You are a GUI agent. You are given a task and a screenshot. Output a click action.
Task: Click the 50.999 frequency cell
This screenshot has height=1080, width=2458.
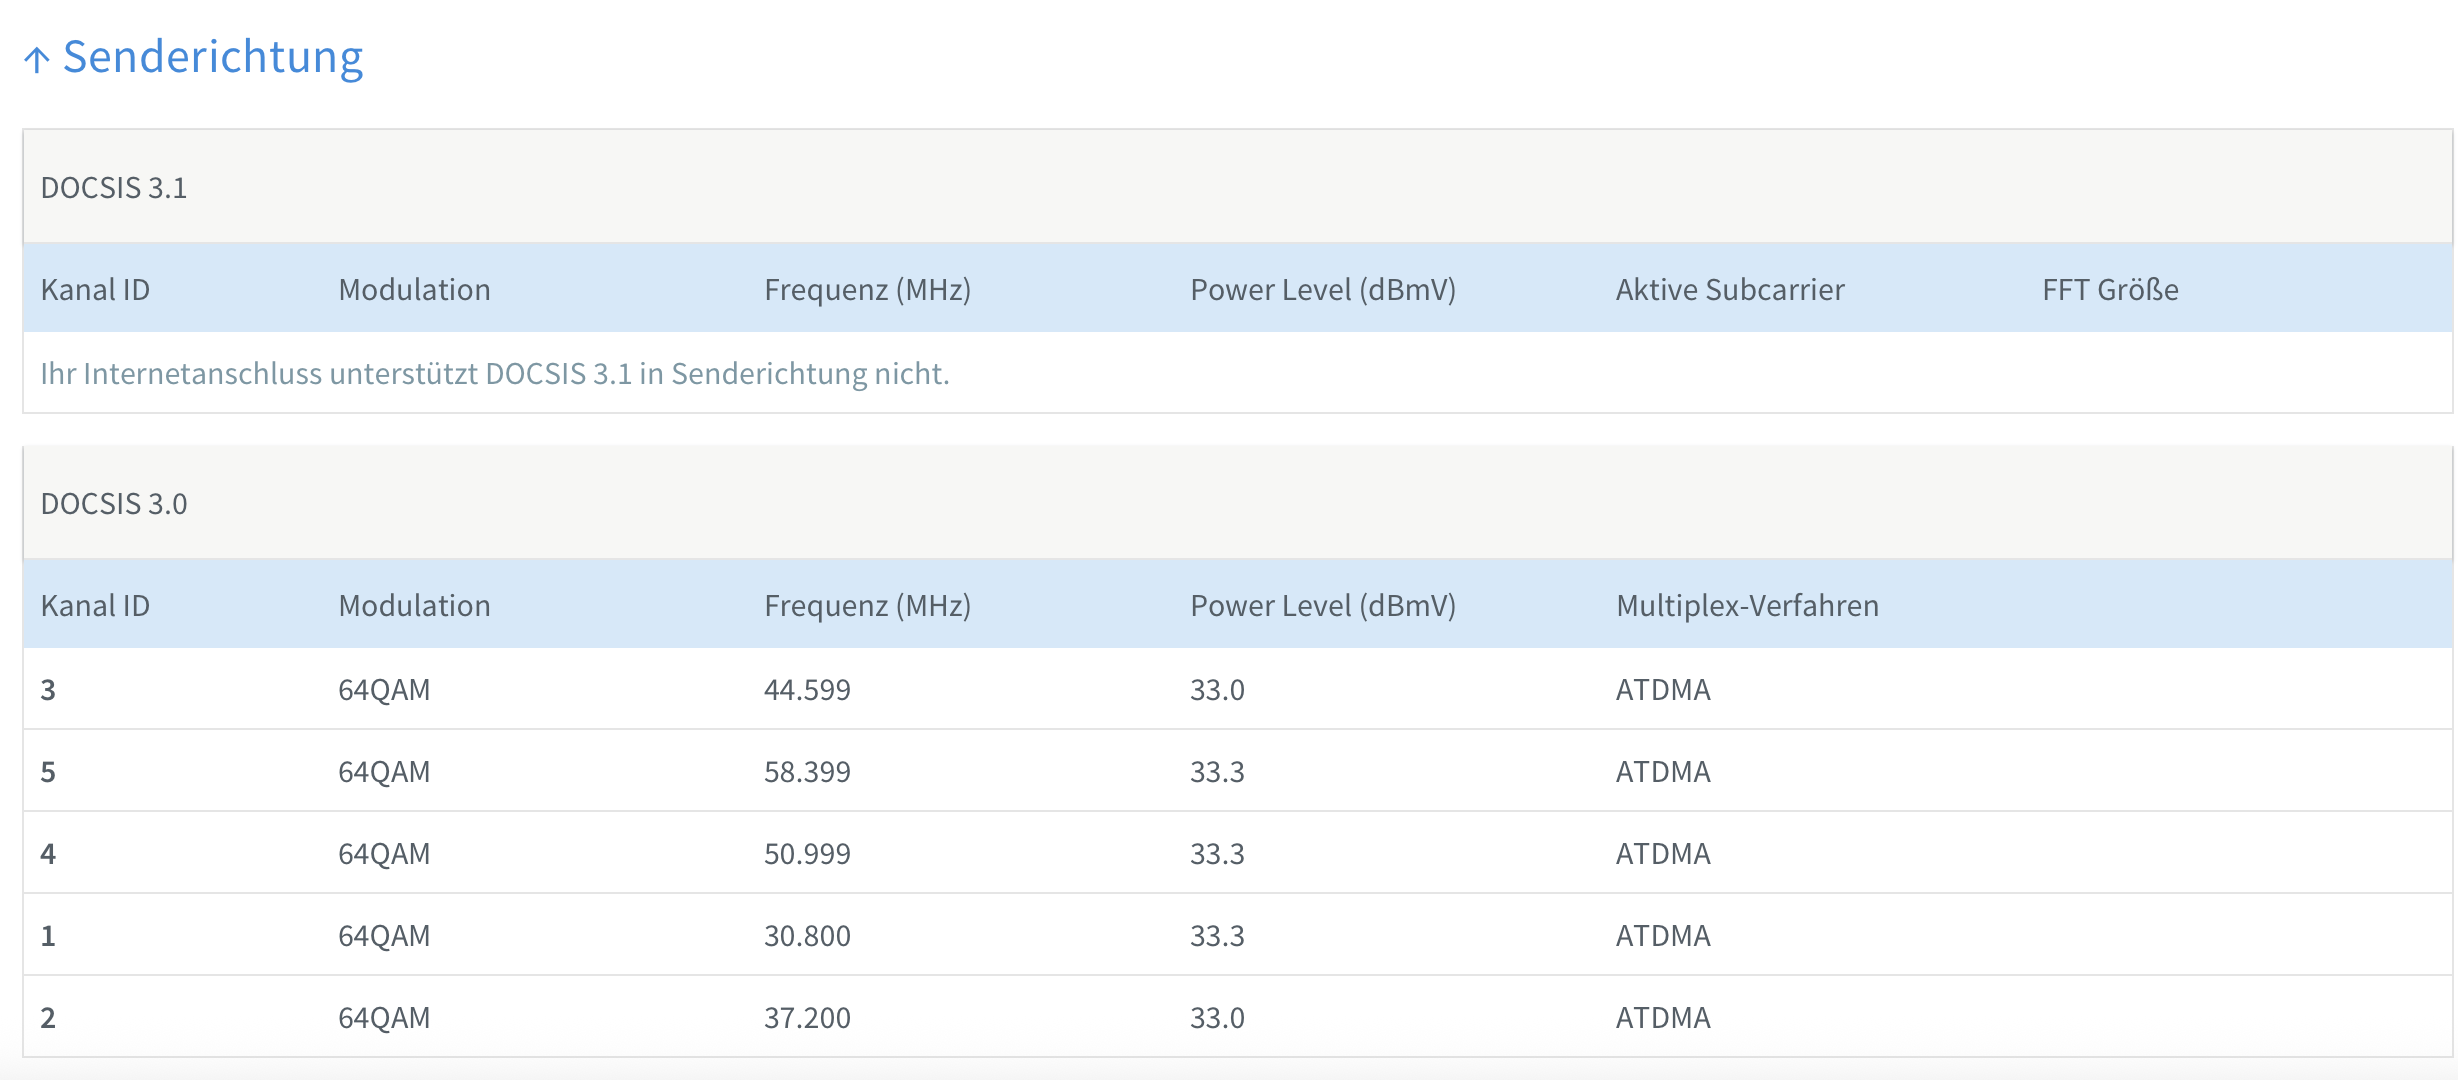tap(807, 854)
